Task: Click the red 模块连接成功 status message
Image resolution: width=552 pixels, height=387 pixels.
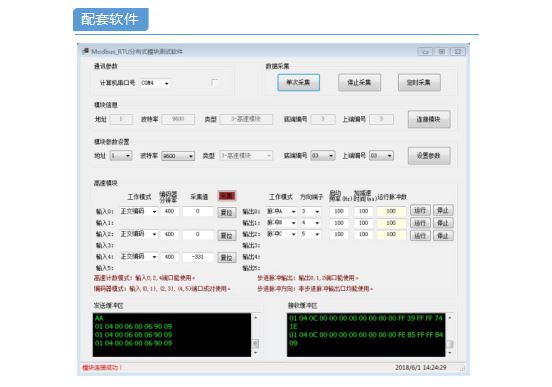Action: click(102, 368)
